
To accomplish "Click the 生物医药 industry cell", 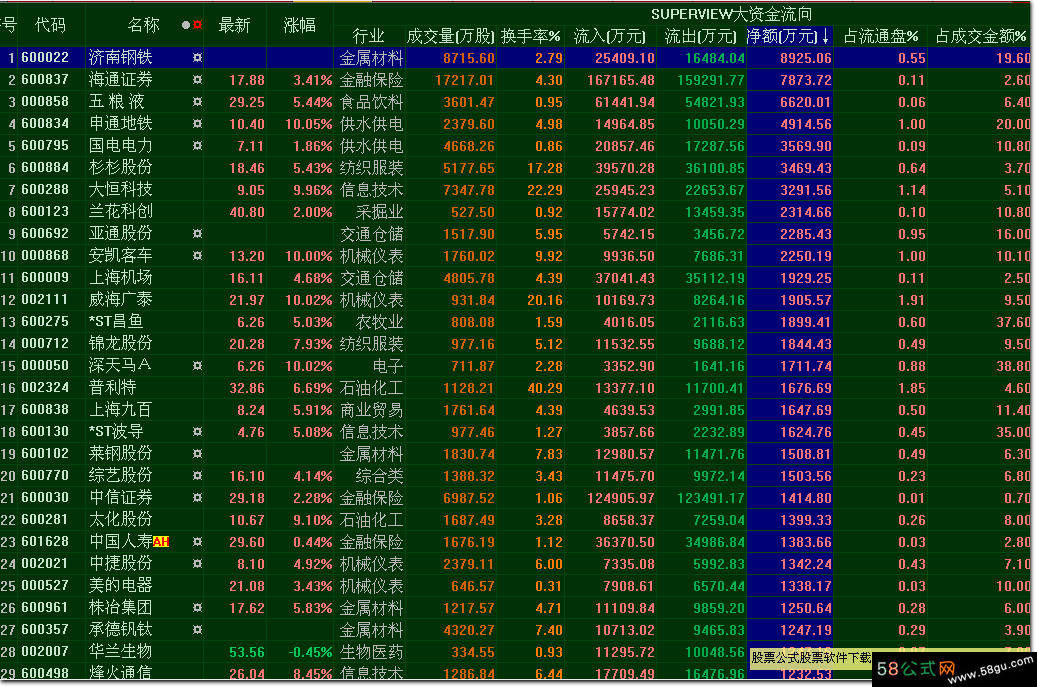I will [x=371, y=652].
